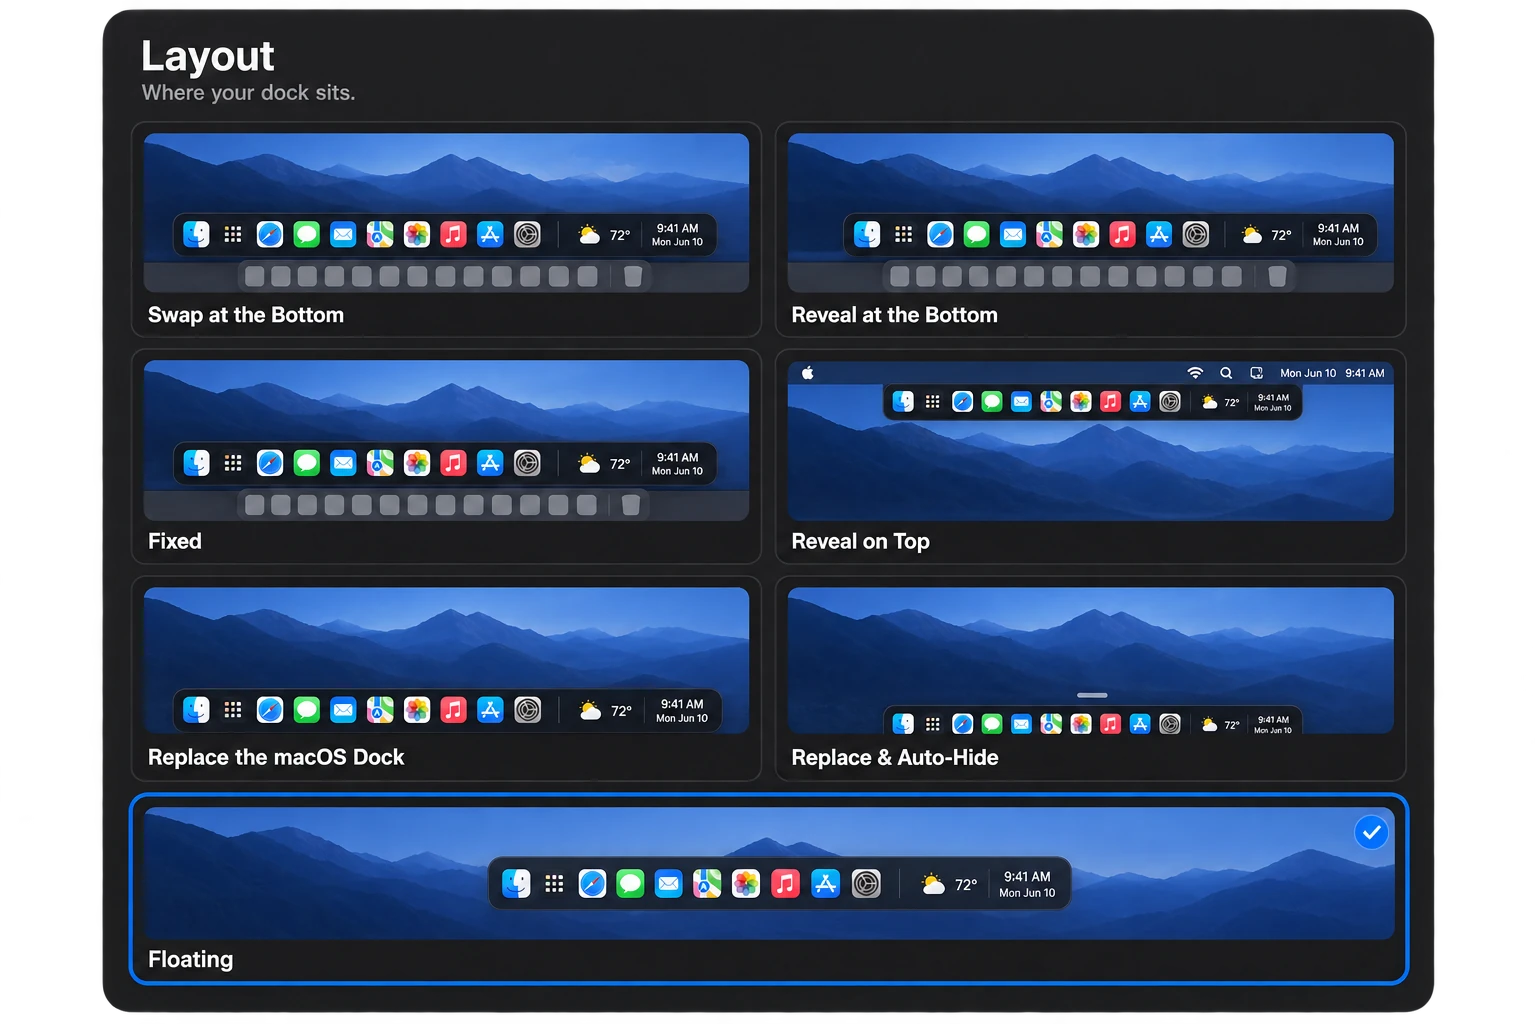1536x1024 pixels.
Task: Click Maps icon in Floating preview
Action: click(707, 883)
